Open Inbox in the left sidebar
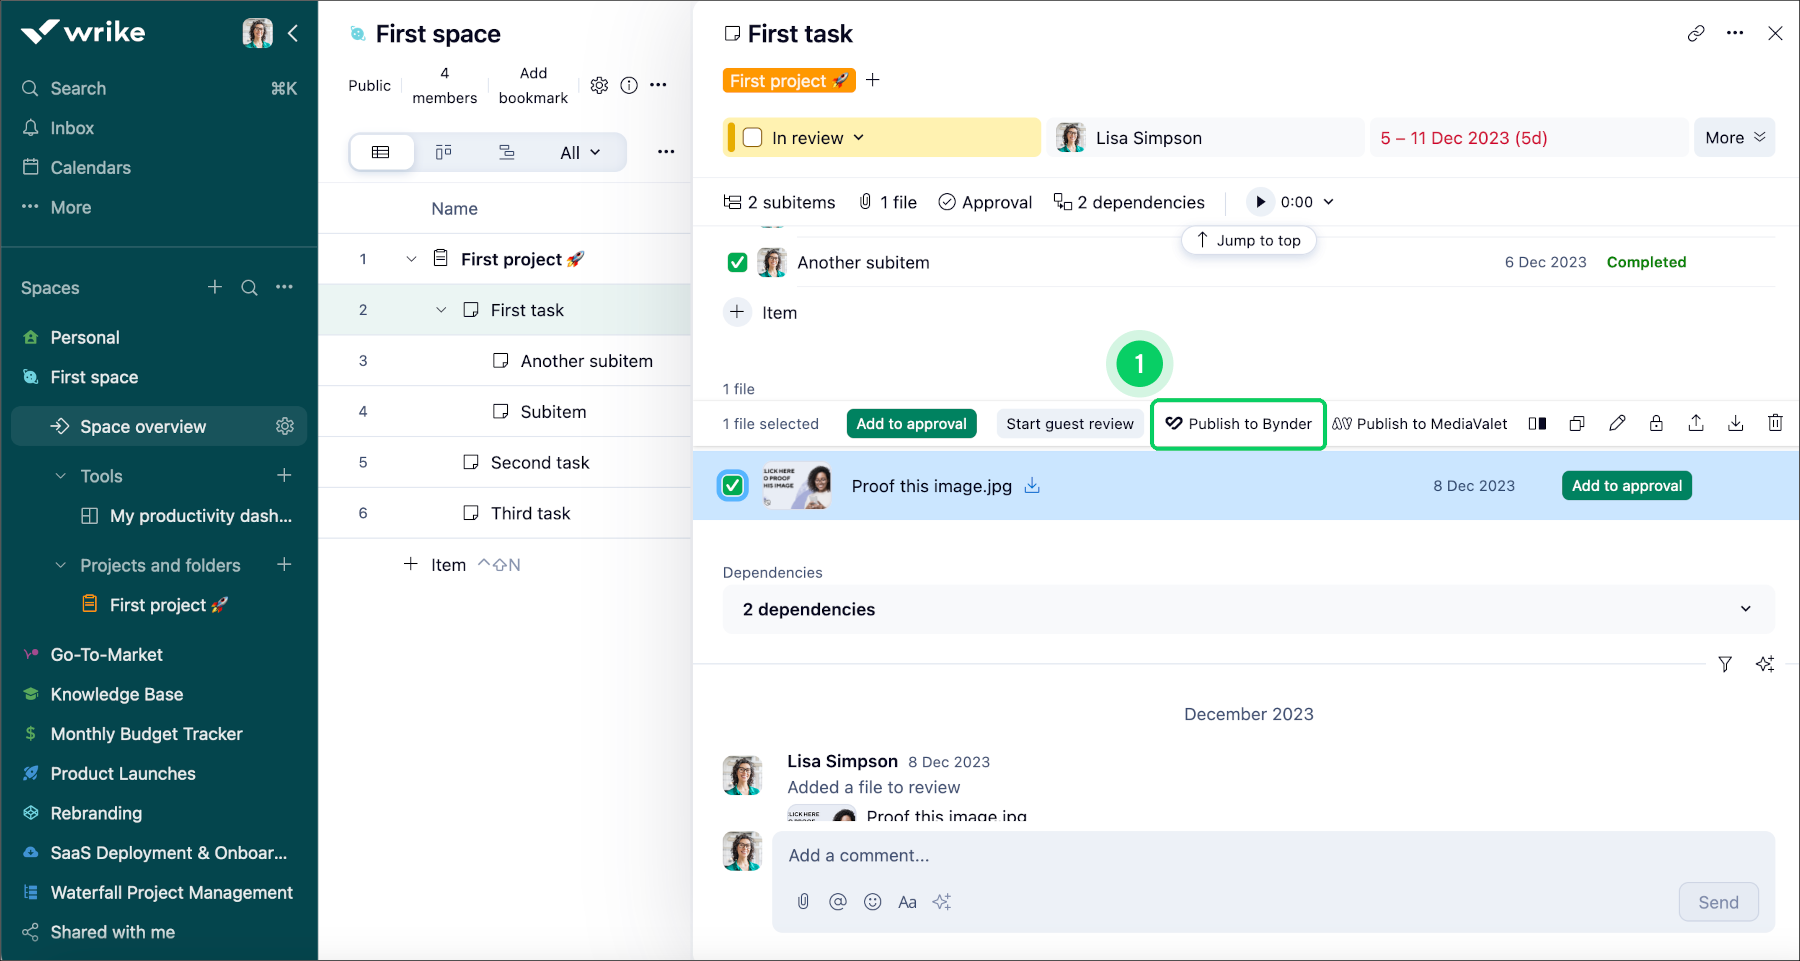The height and width of the screenshot is (961, 1800). [72, 128]
